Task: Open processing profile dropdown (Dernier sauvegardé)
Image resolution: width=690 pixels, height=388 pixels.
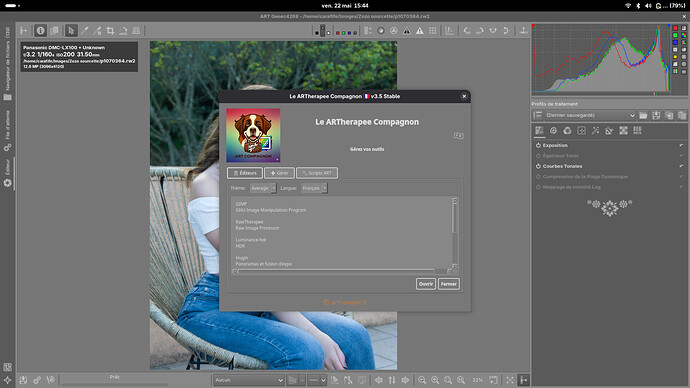Action: (x=590, y=115)
